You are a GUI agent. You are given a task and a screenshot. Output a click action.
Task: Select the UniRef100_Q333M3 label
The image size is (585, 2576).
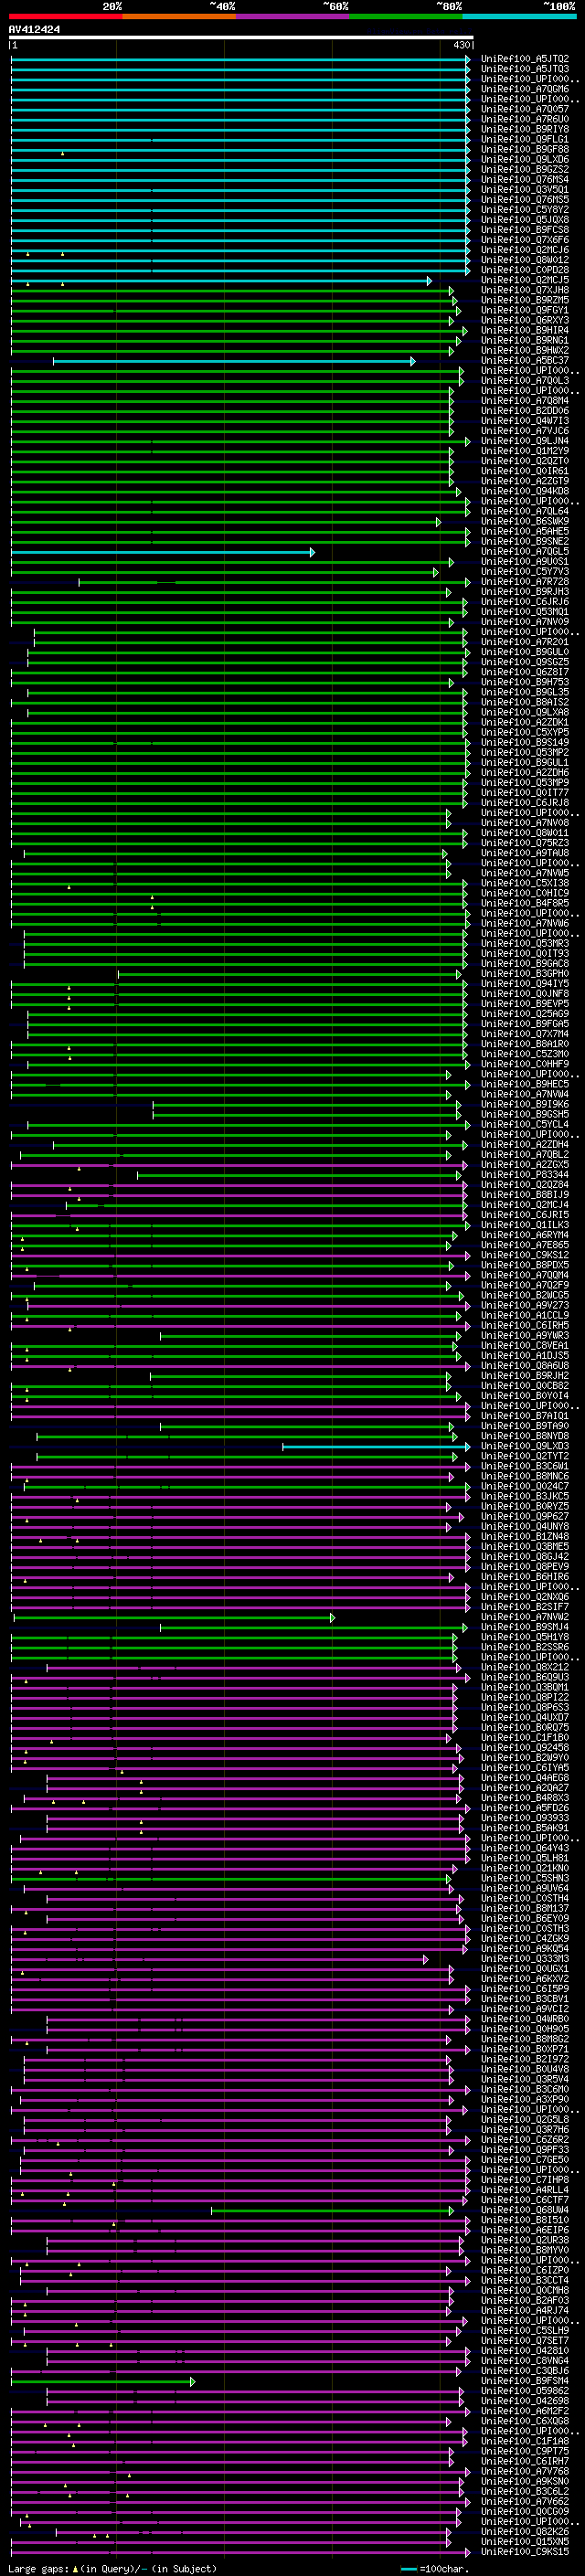[525, 1960]
